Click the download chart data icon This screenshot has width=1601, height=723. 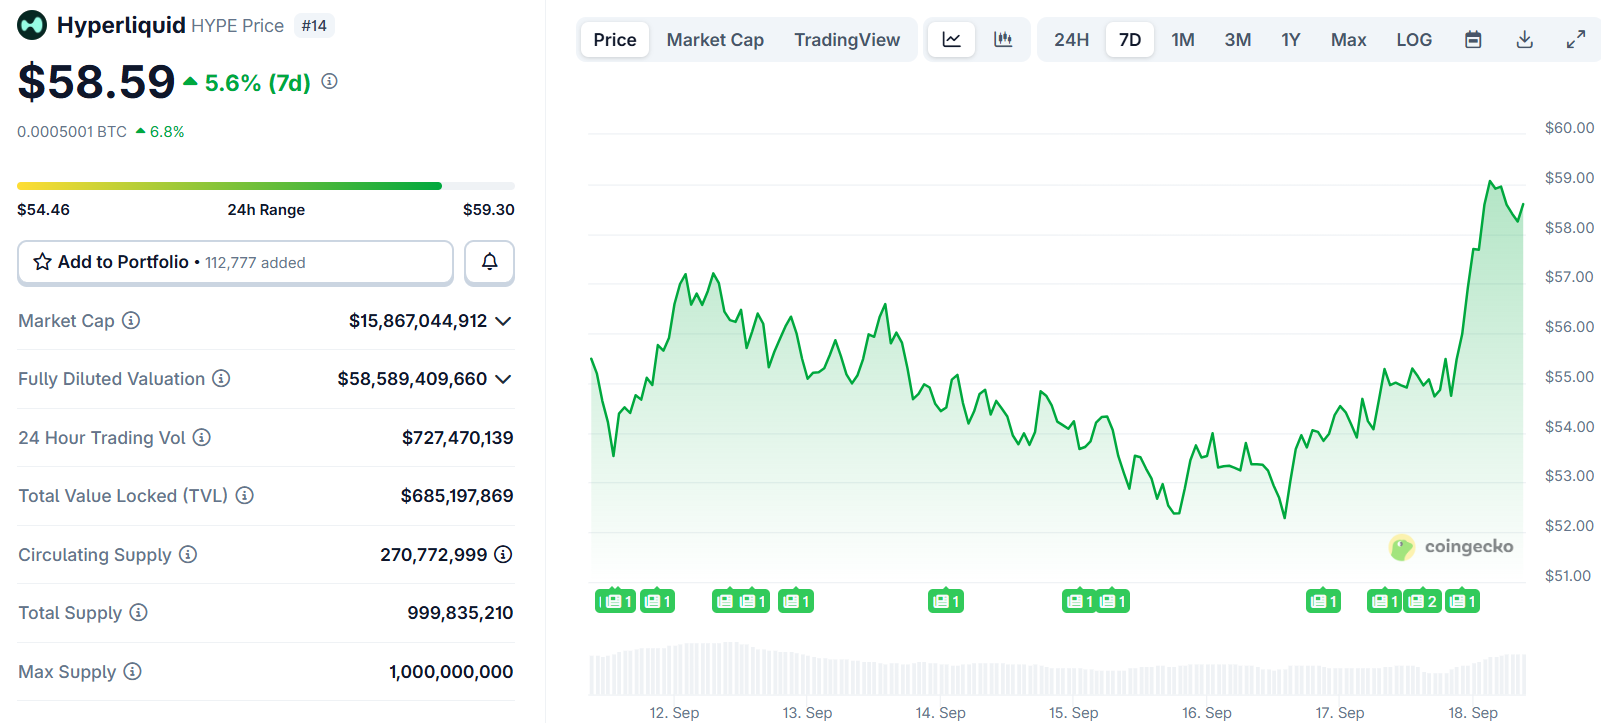(x=1525, y=40)
